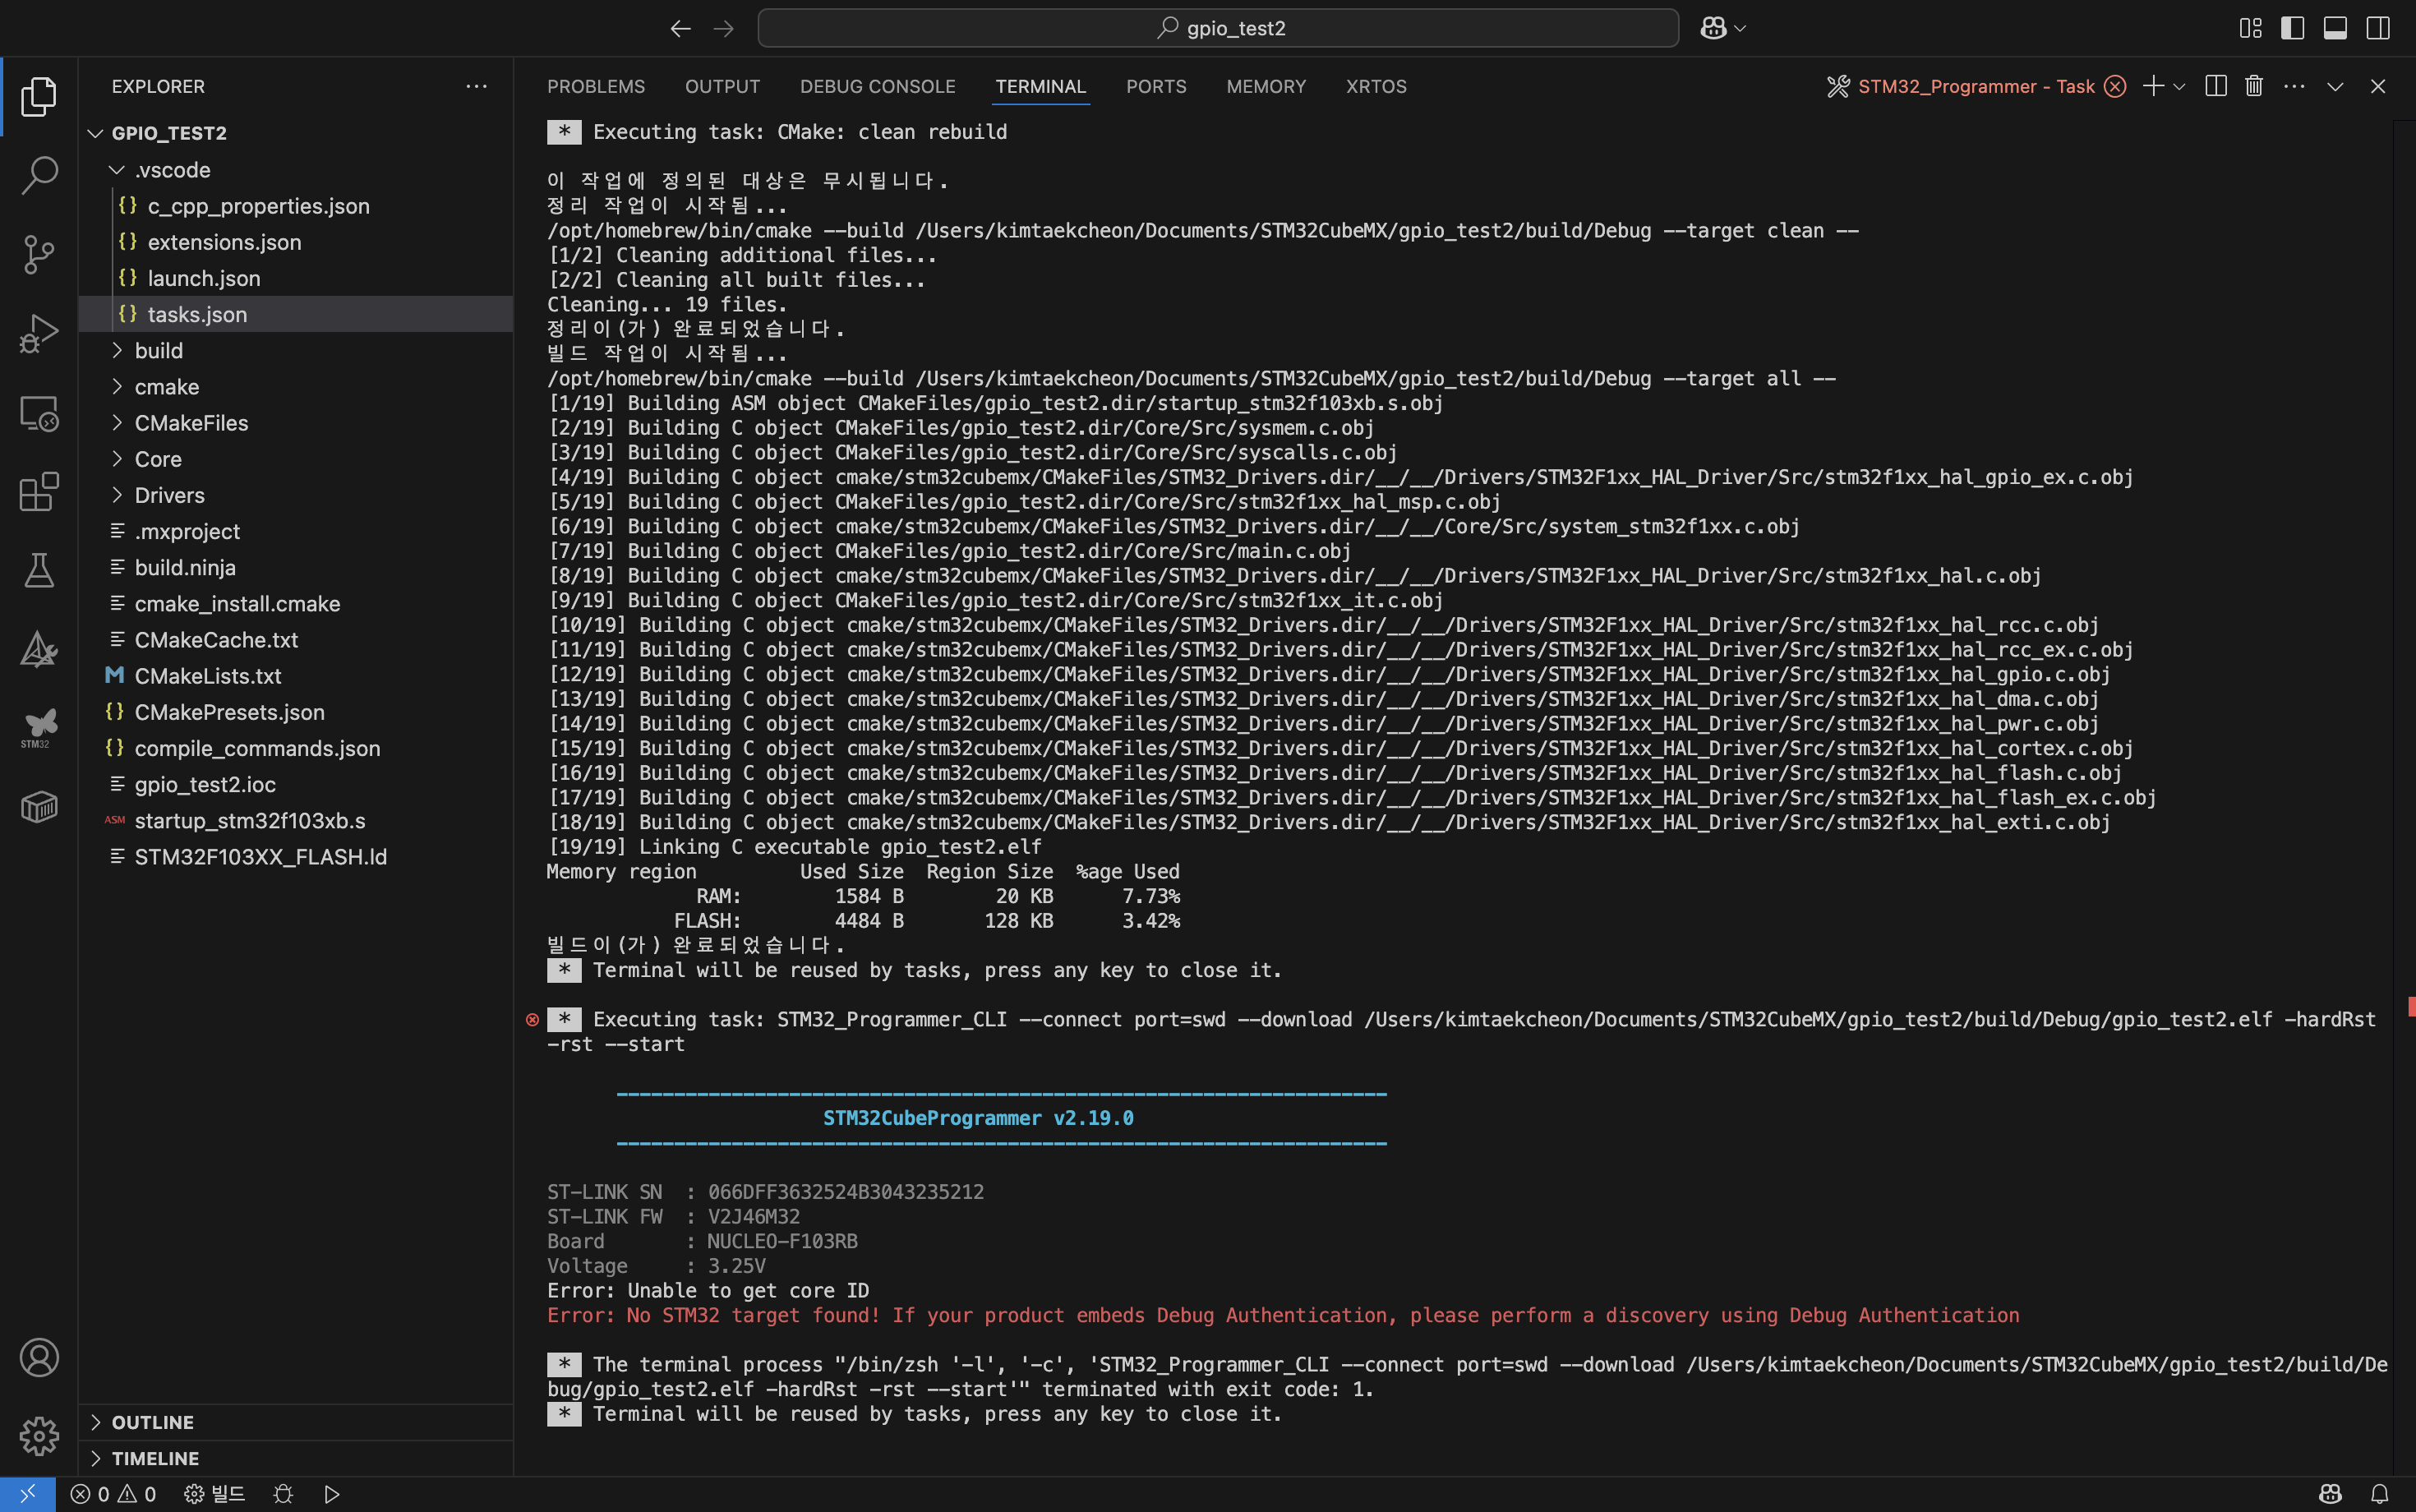
Task: Open the Search view in activity bar
Action: [x=39, y=175]
